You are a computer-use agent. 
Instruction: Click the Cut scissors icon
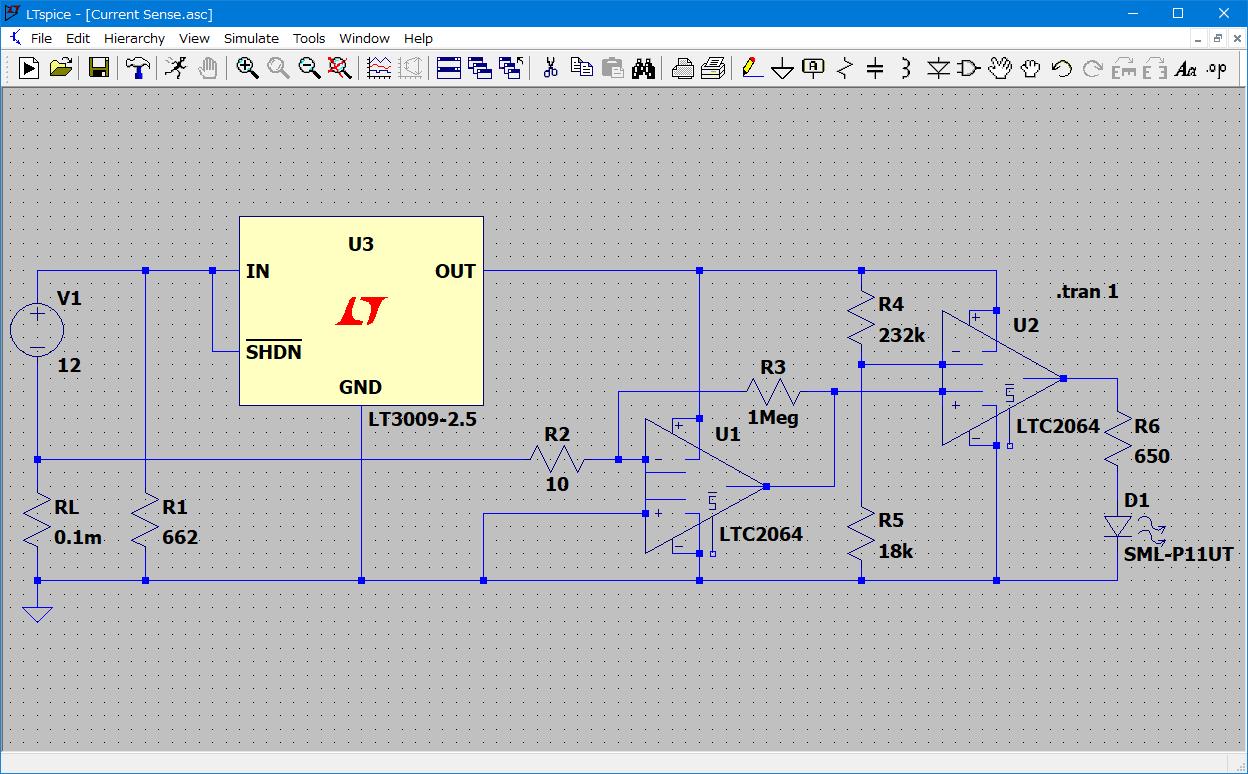pos(550,68)
